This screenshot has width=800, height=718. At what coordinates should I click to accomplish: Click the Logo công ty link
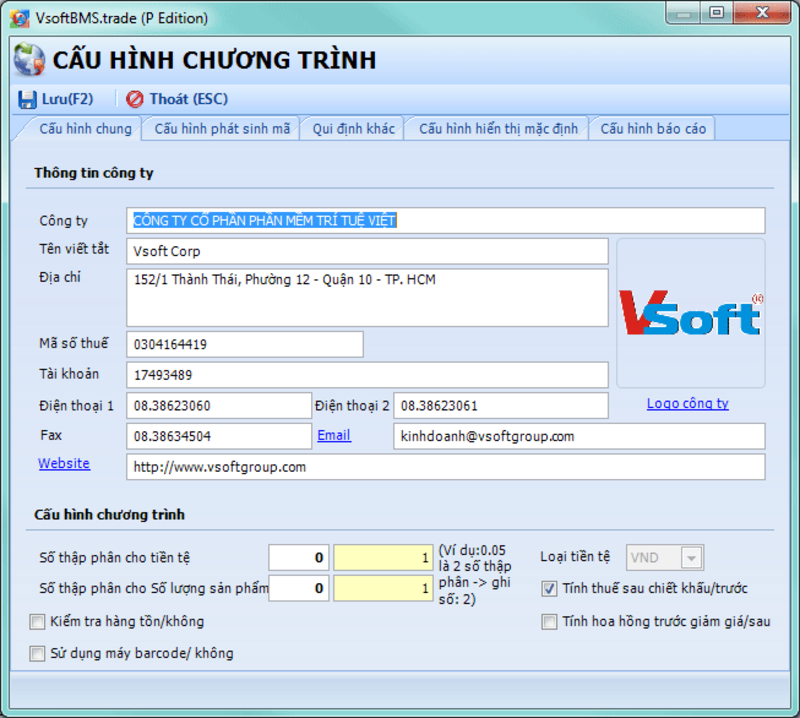pos(687,404)
